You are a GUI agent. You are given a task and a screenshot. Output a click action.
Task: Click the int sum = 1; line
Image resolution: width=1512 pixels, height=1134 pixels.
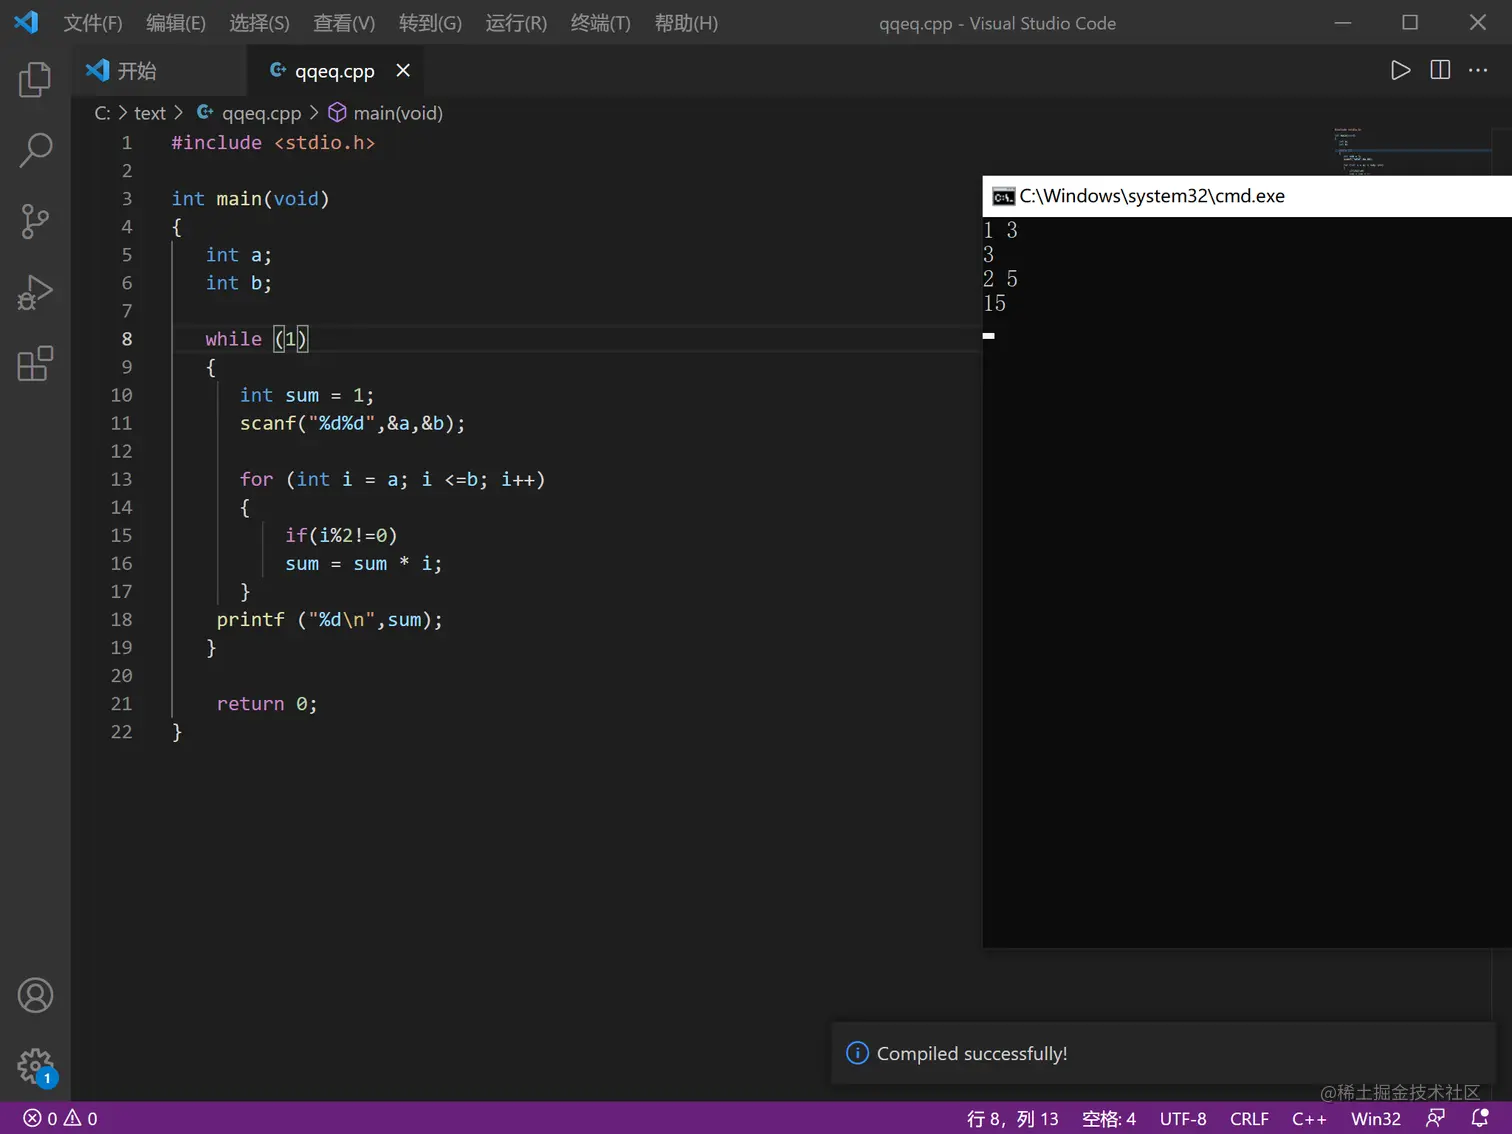(x=307, y=395)
